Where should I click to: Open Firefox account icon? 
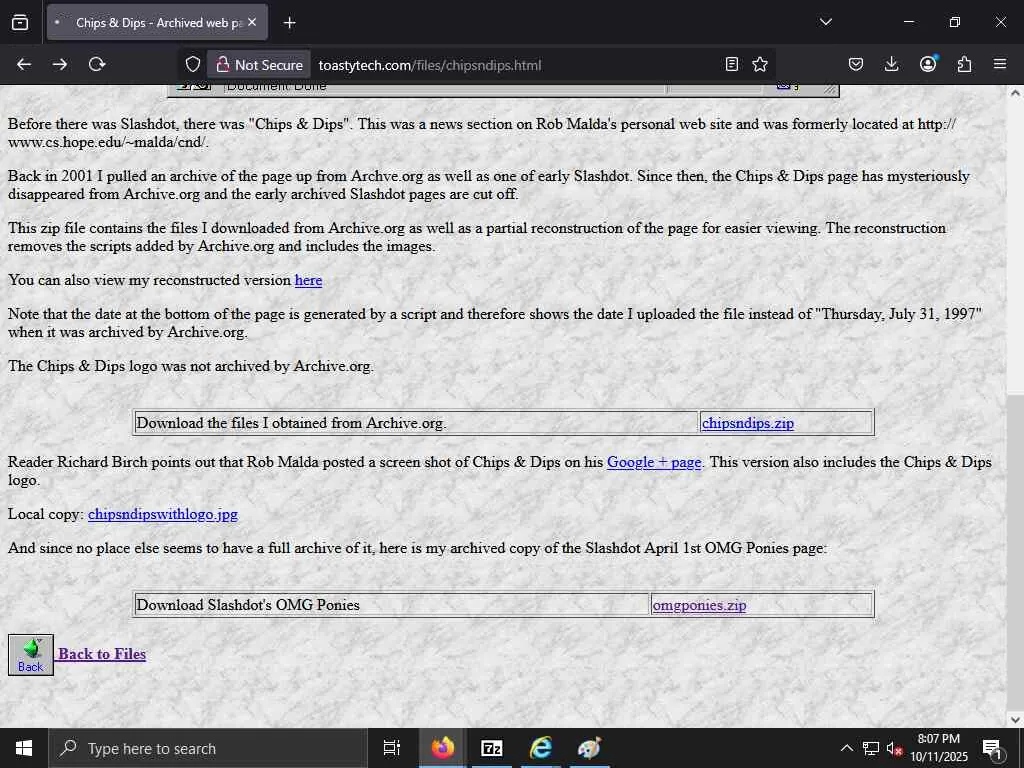pos(928,63)
